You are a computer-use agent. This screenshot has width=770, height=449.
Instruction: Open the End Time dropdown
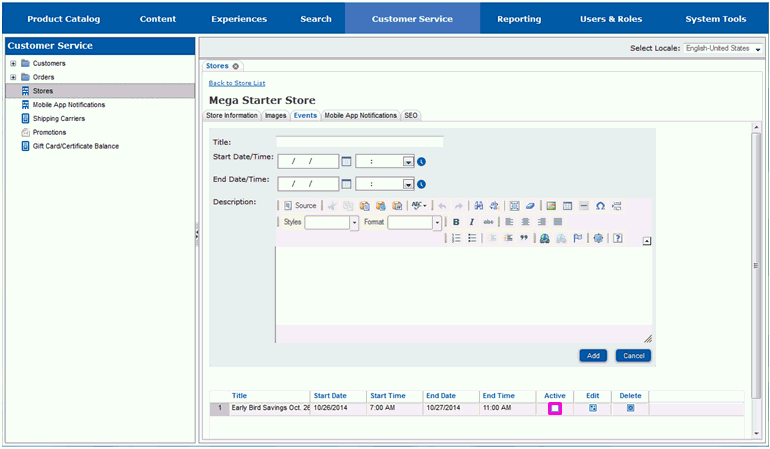pyautogui.click(x=408, y=184)
